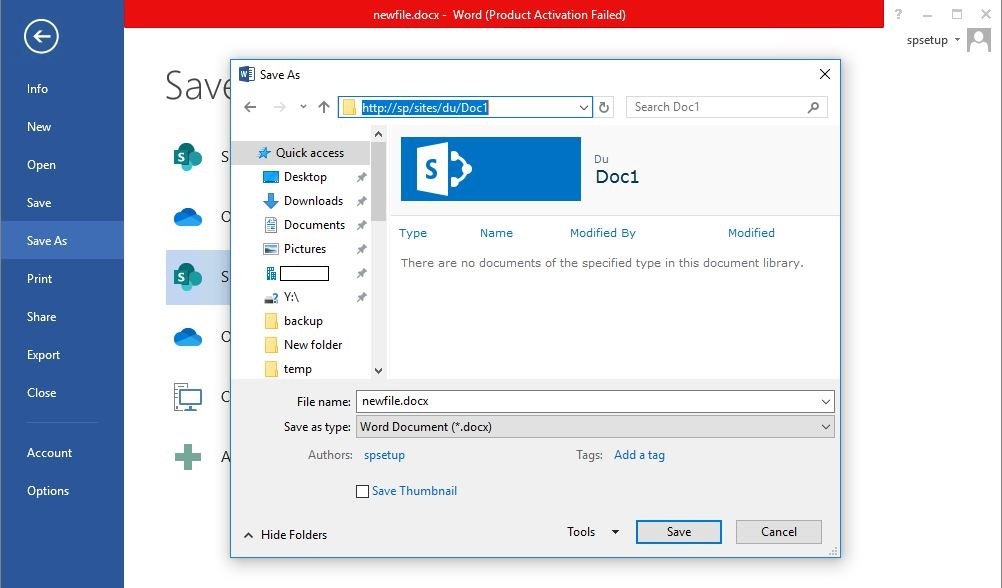Click Save in the backstage menu
Viewport: 1002px width, 588px height.
(39, 203)
